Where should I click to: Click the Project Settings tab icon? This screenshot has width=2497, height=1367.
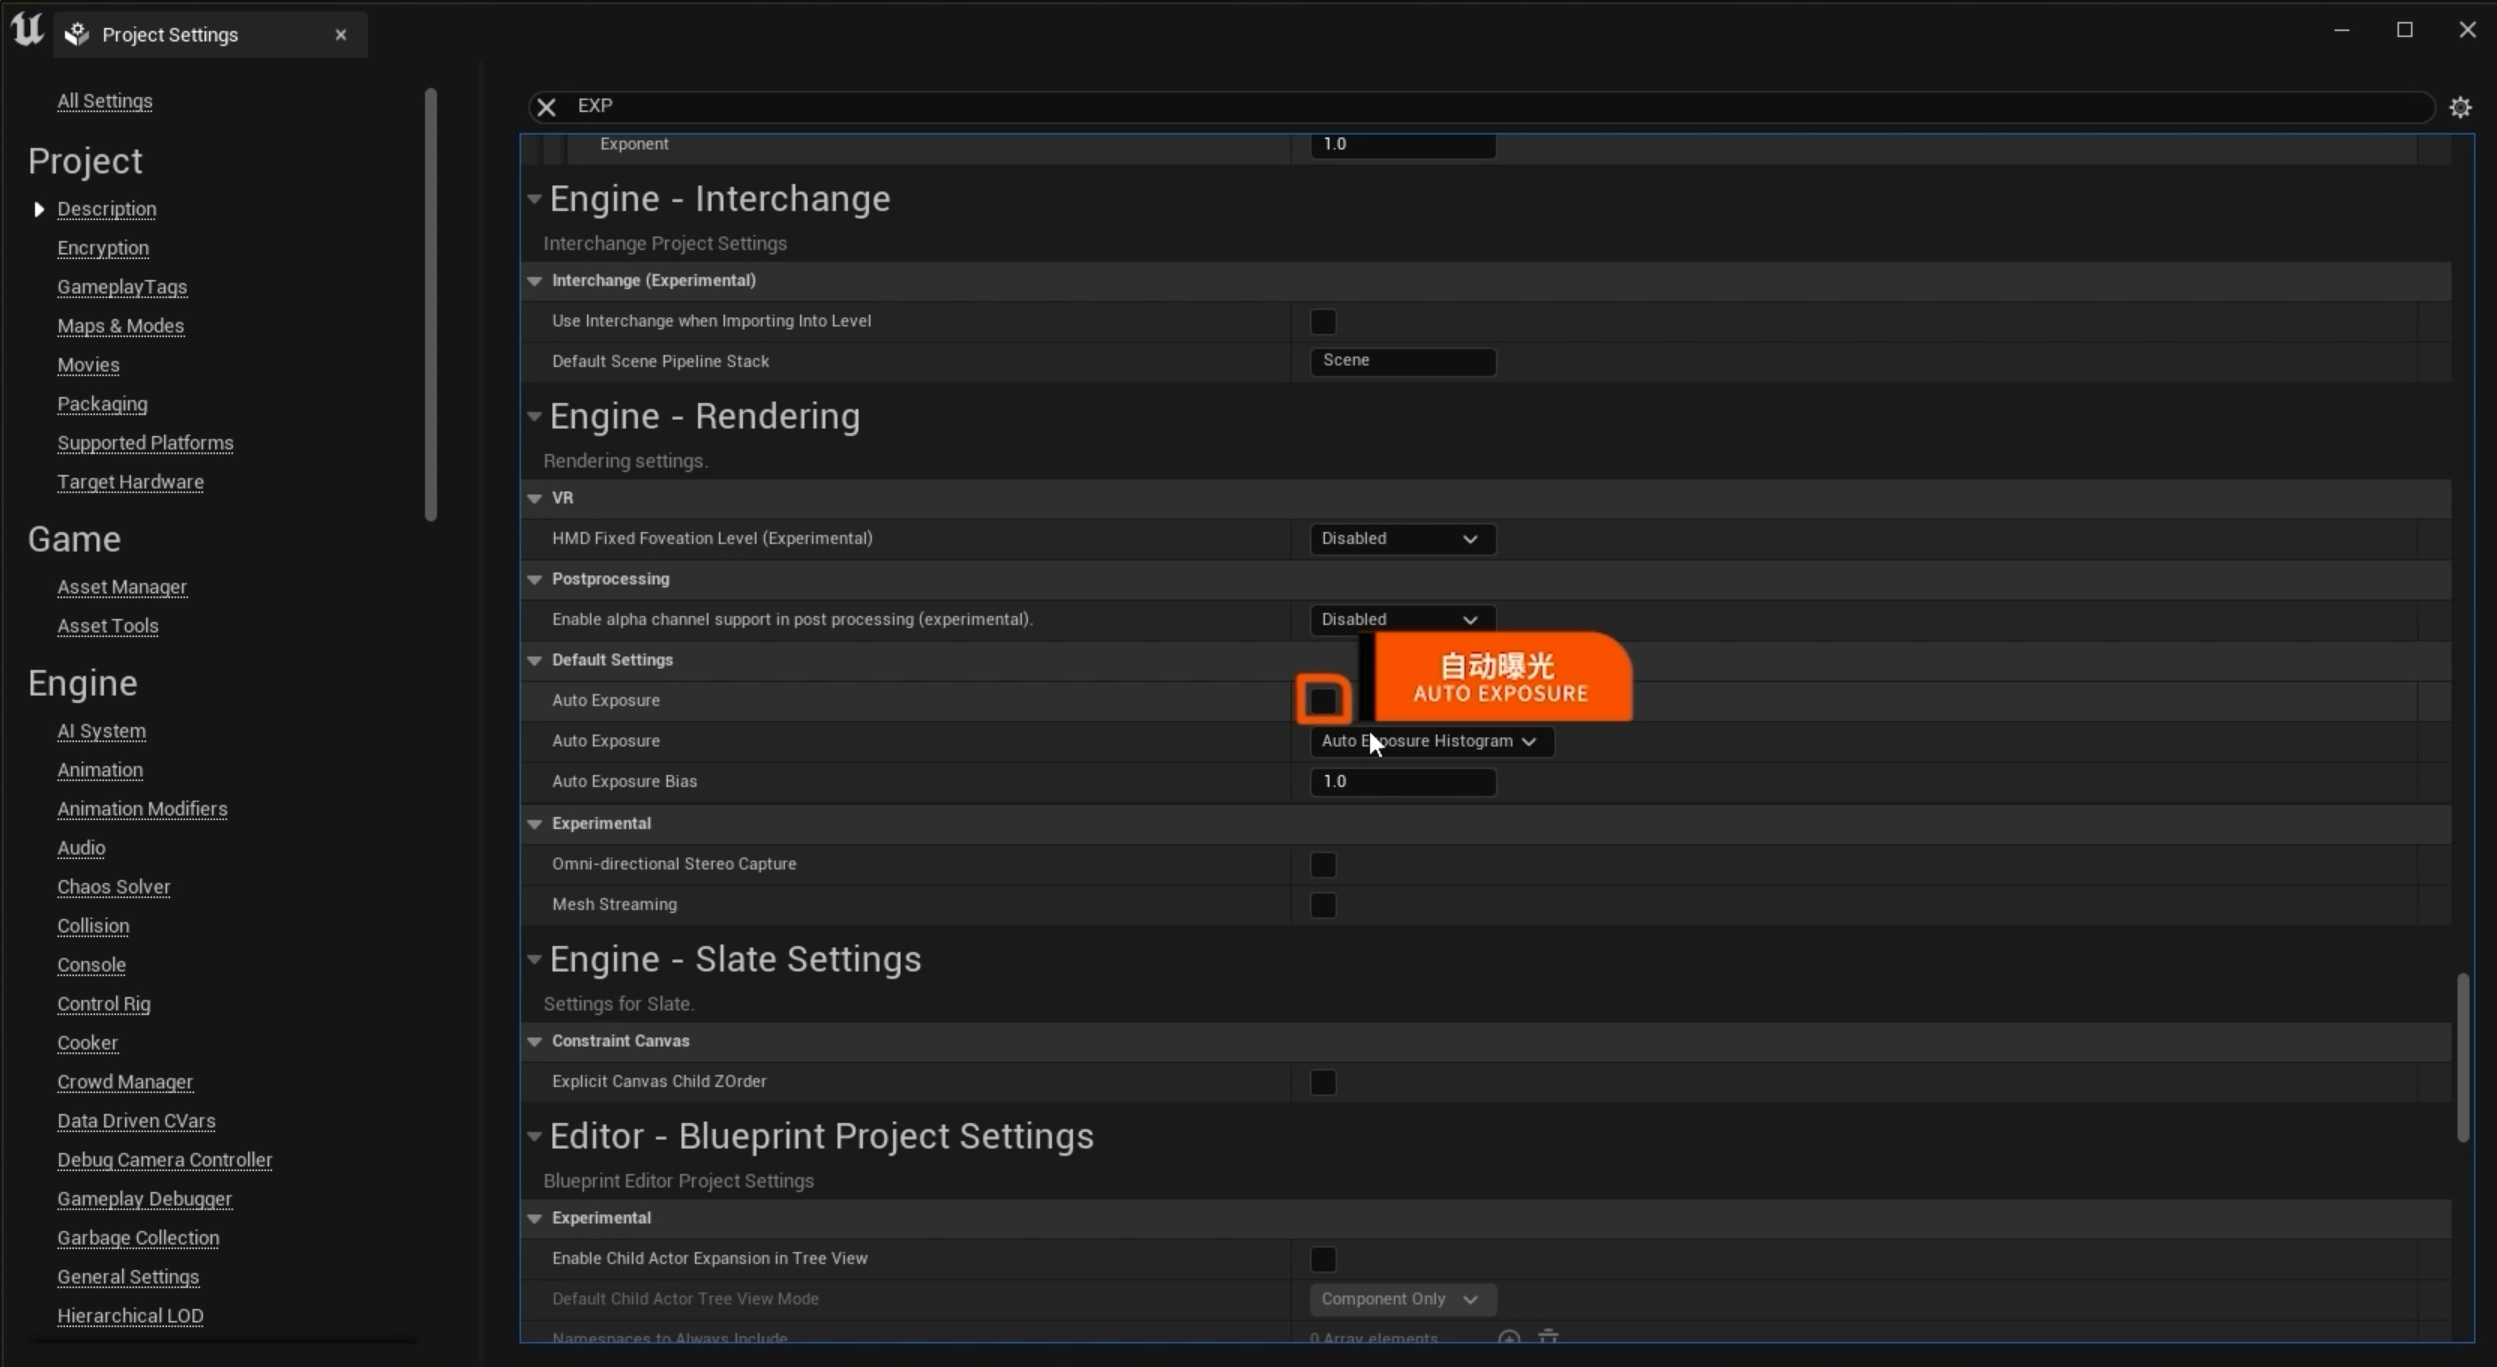[x=77, y=35]
